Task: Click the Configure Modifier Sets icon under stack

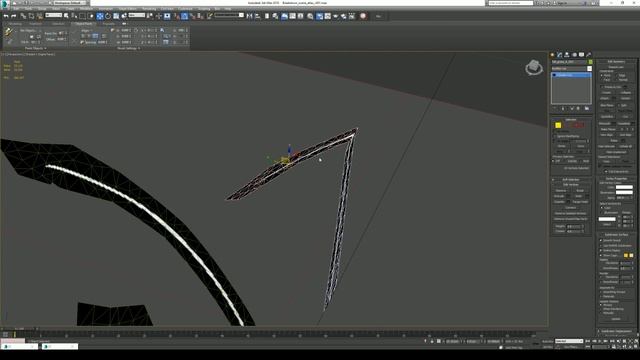Action: 587,109
